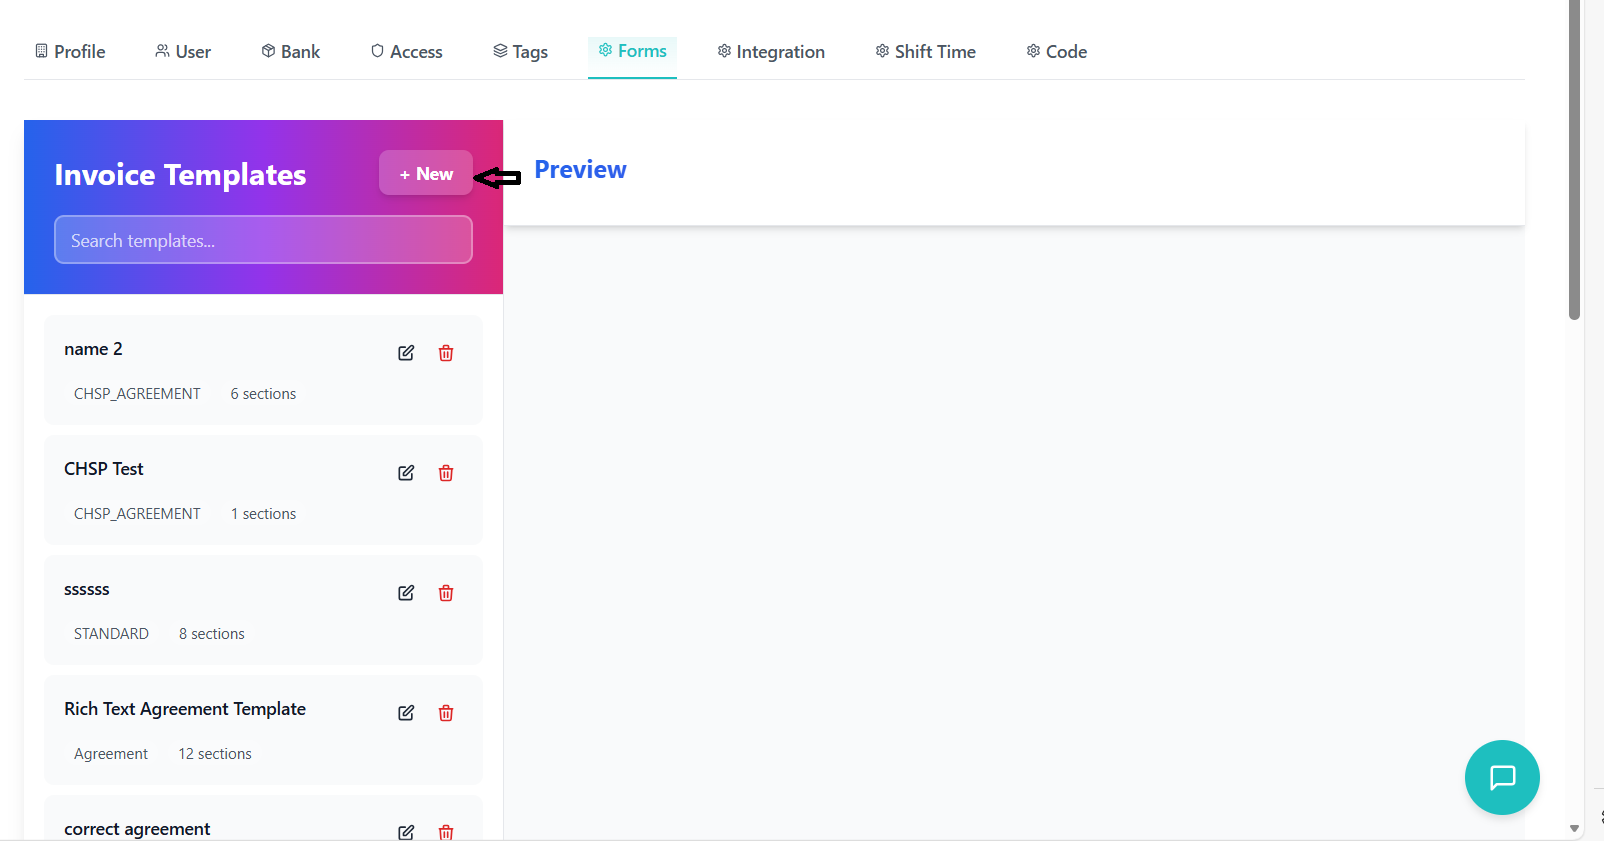This screenshot has height=841, width=1604.
Task: Open the chat support bubble
Action: 1501,777
